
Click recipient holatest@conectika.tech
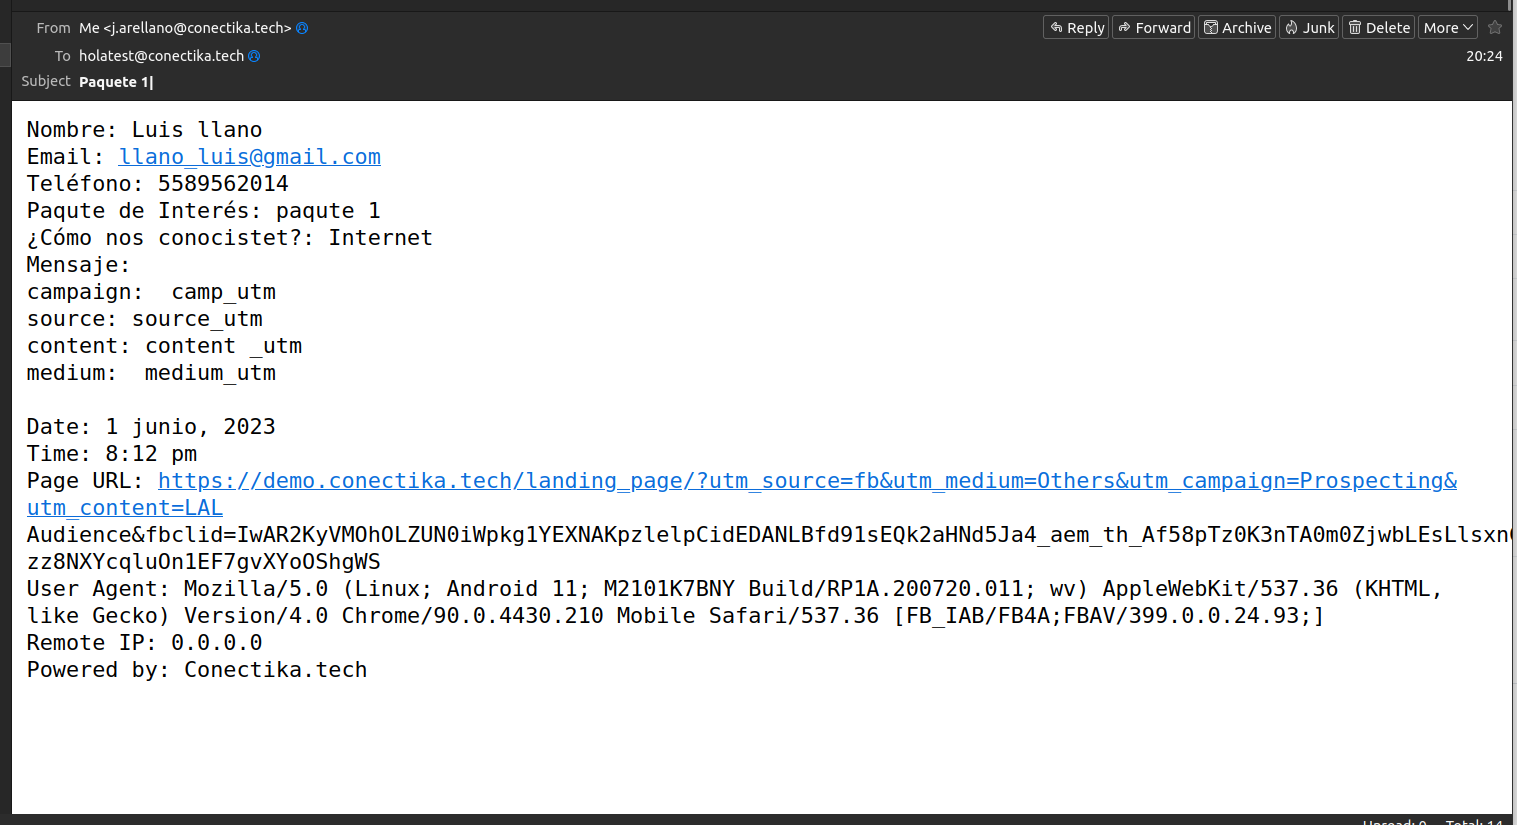point(161,56)
